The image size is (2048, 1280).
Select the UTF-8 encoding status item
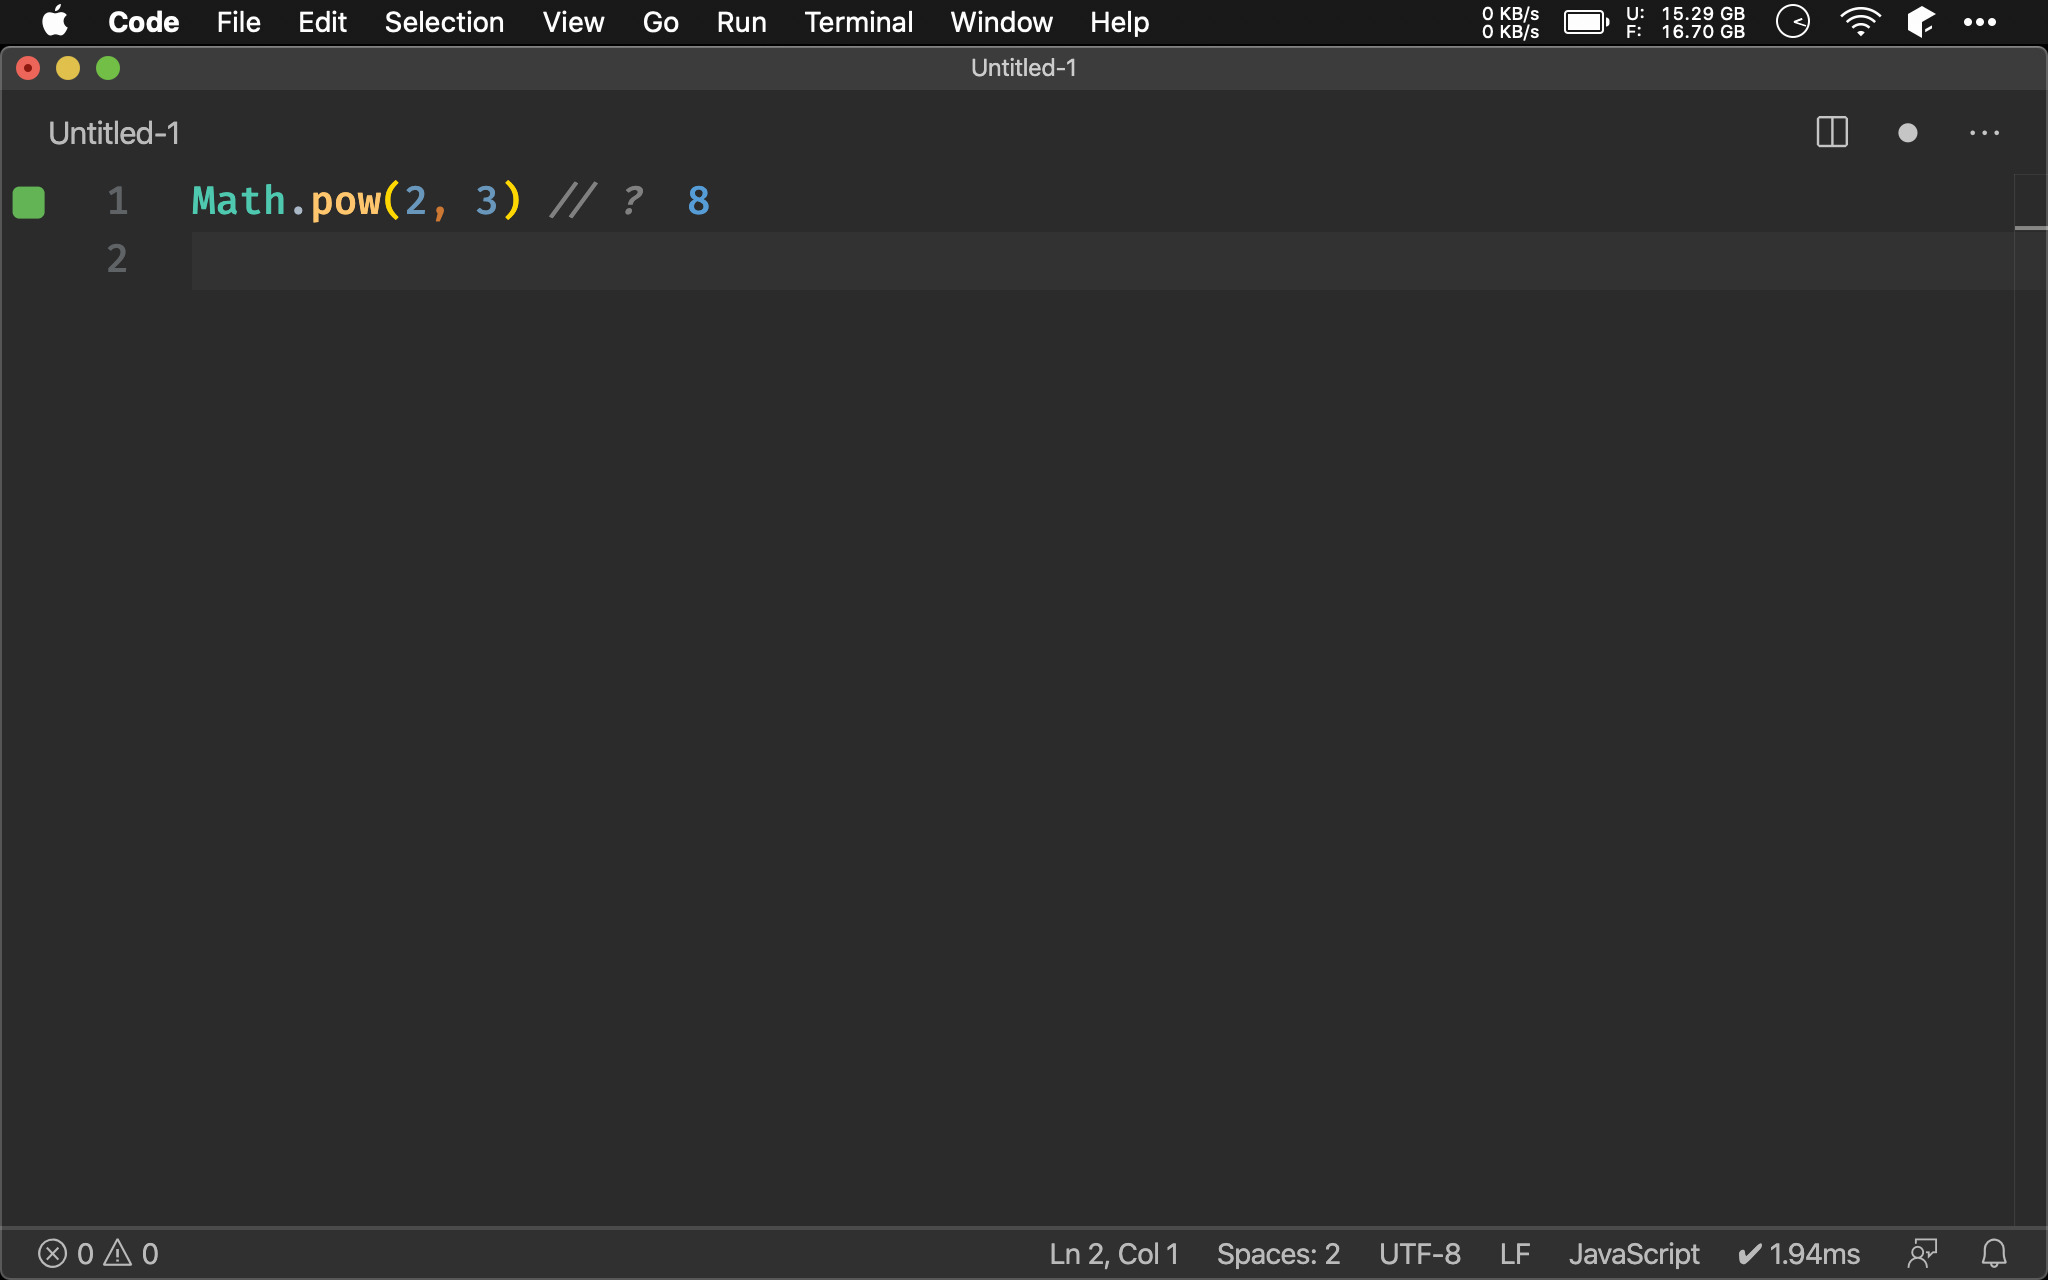click(x=1419, y=1253)
